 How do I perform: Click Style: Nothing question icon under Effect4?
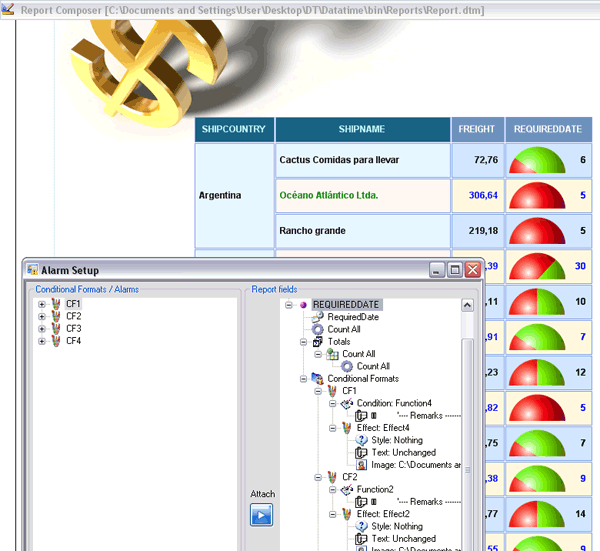pyautogui.click(x=361, y=440)
